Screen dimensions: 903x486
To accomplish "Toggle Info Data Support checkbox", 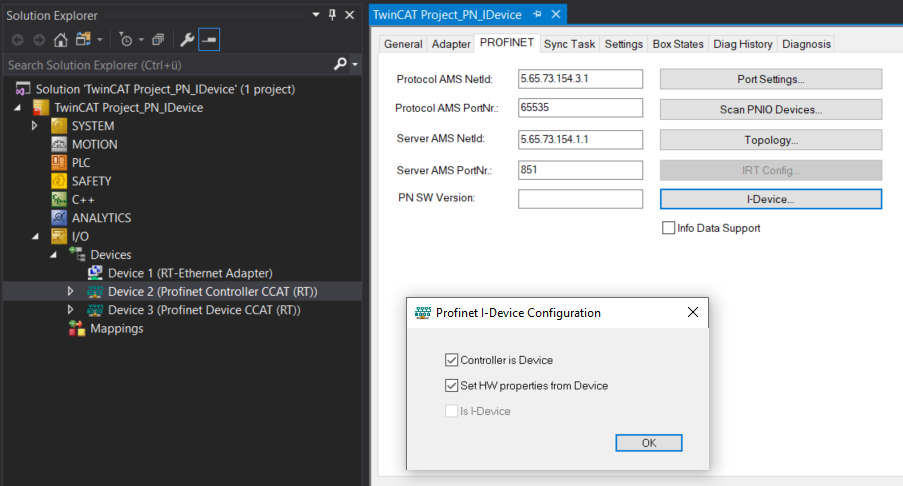I will tap(668, 228).
